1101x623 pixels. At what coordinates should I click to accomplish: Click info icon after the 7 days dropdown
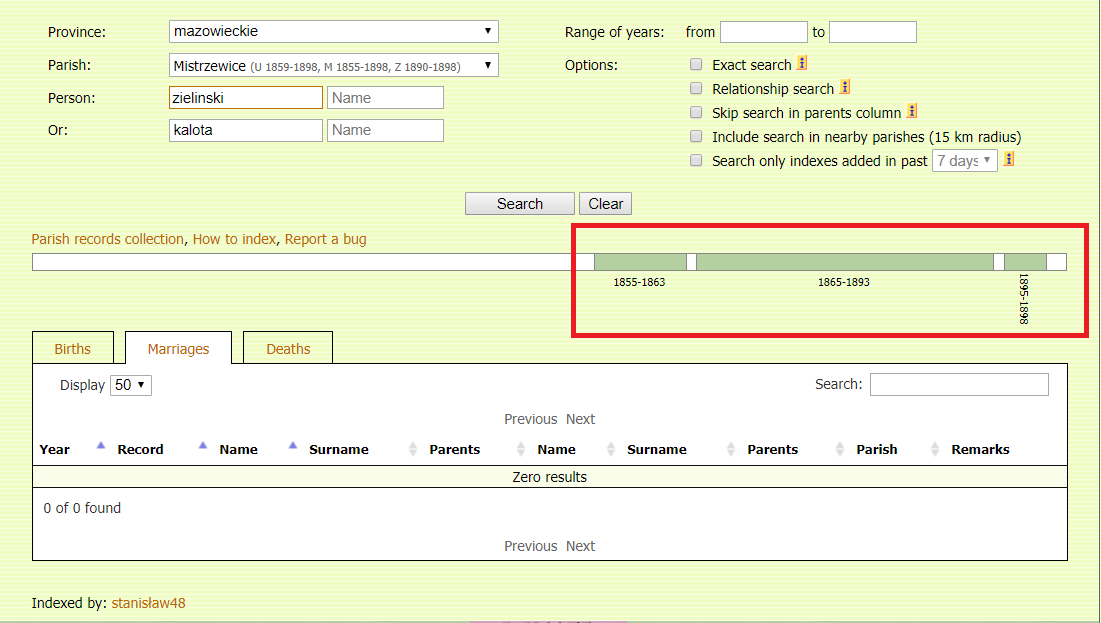click(1009, 159)
